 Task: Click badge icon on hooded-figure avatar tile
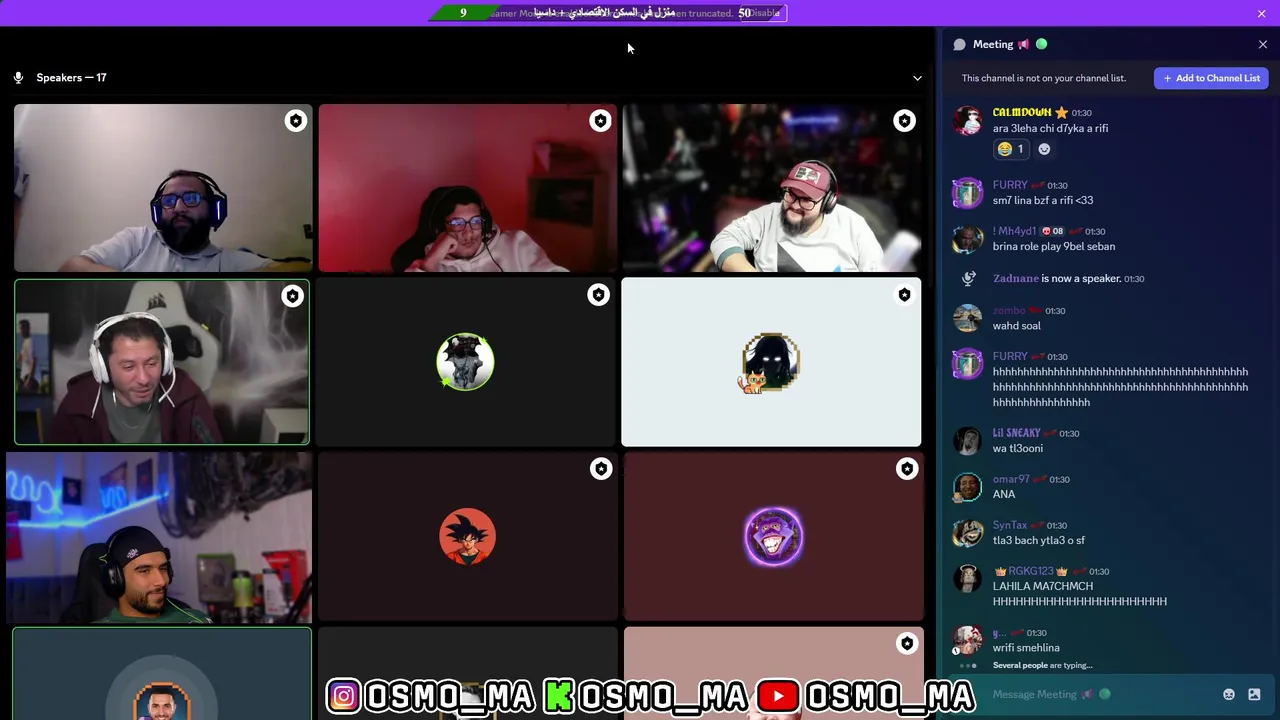point(904,295)
